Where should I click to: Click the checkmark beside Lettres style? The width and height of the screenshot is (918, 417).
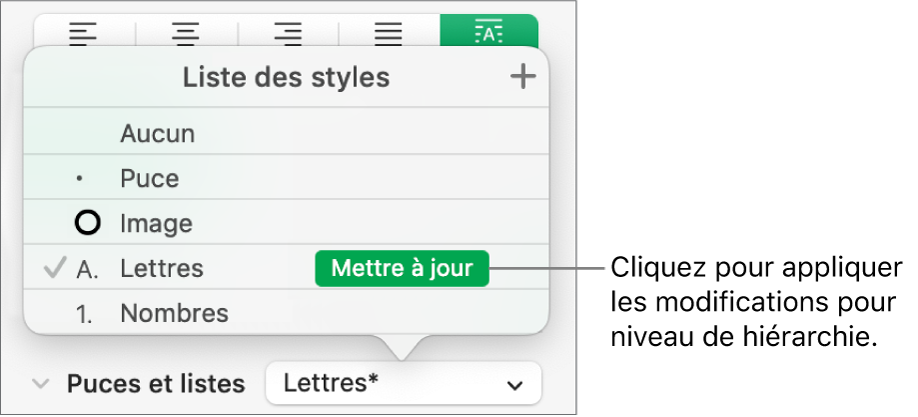(55, 268)
